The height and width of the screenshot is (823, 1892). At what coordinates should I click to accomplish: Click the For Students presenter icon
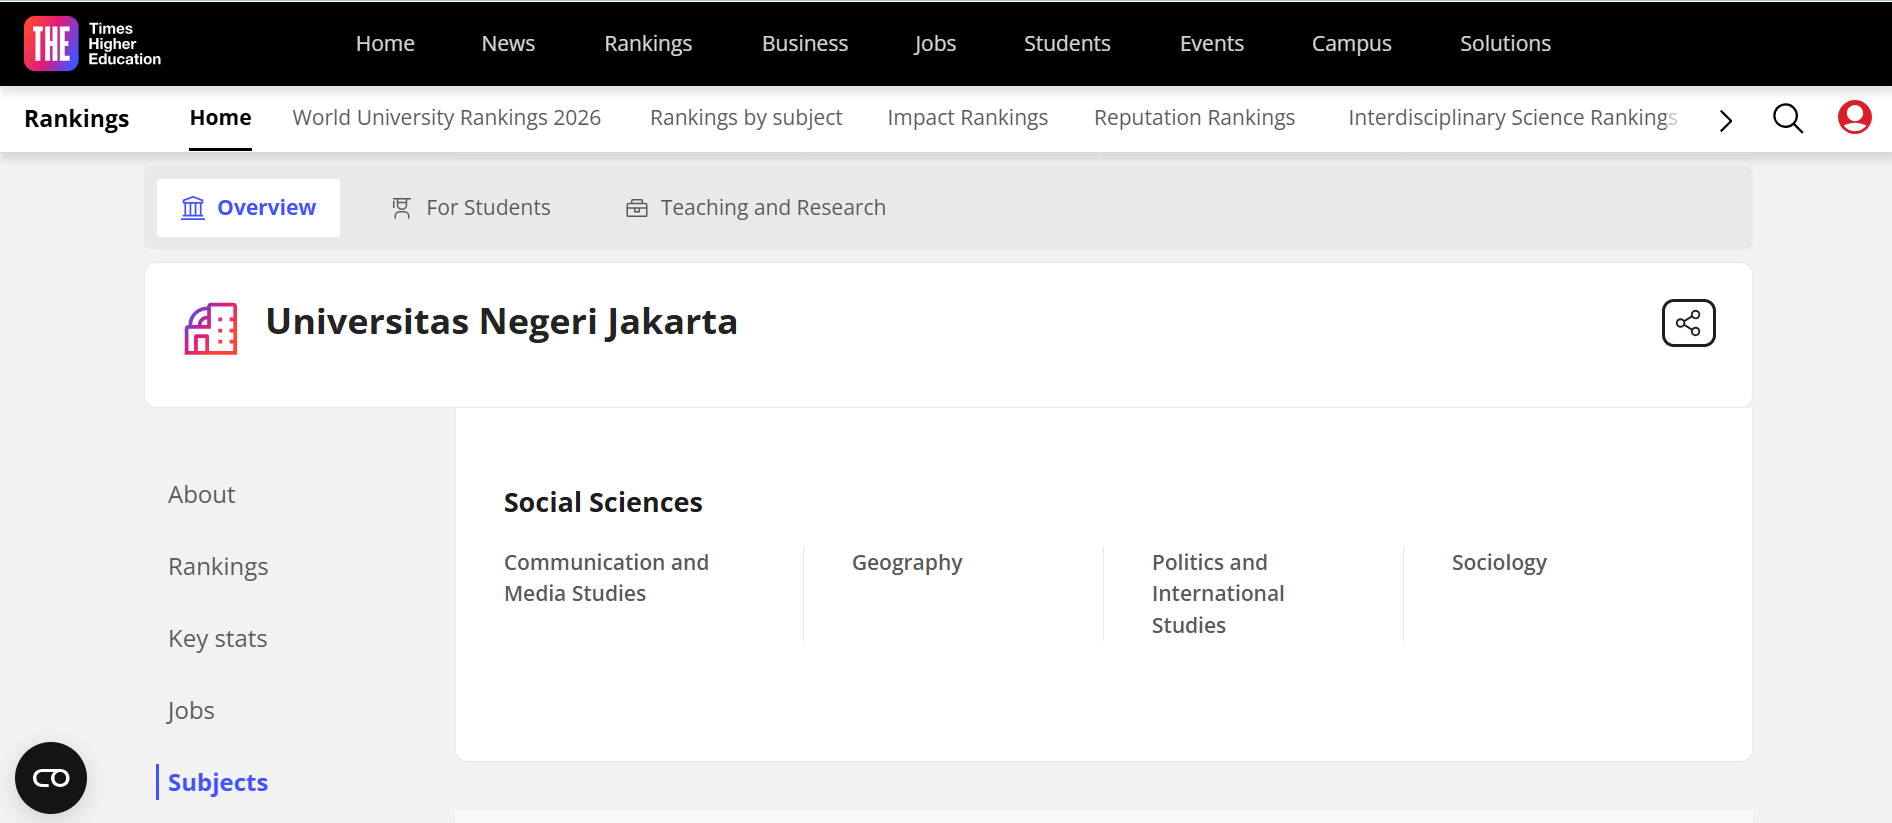click(401, 208)
